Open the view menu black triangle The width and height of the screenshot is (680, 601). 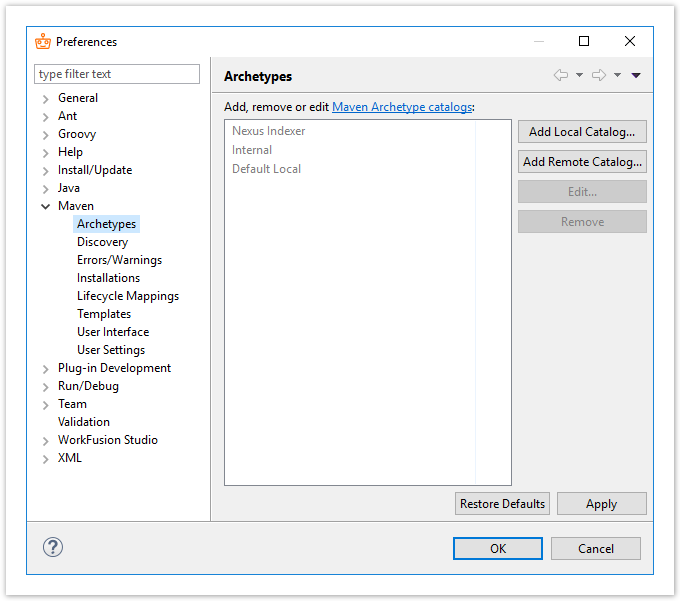(636, 75)
